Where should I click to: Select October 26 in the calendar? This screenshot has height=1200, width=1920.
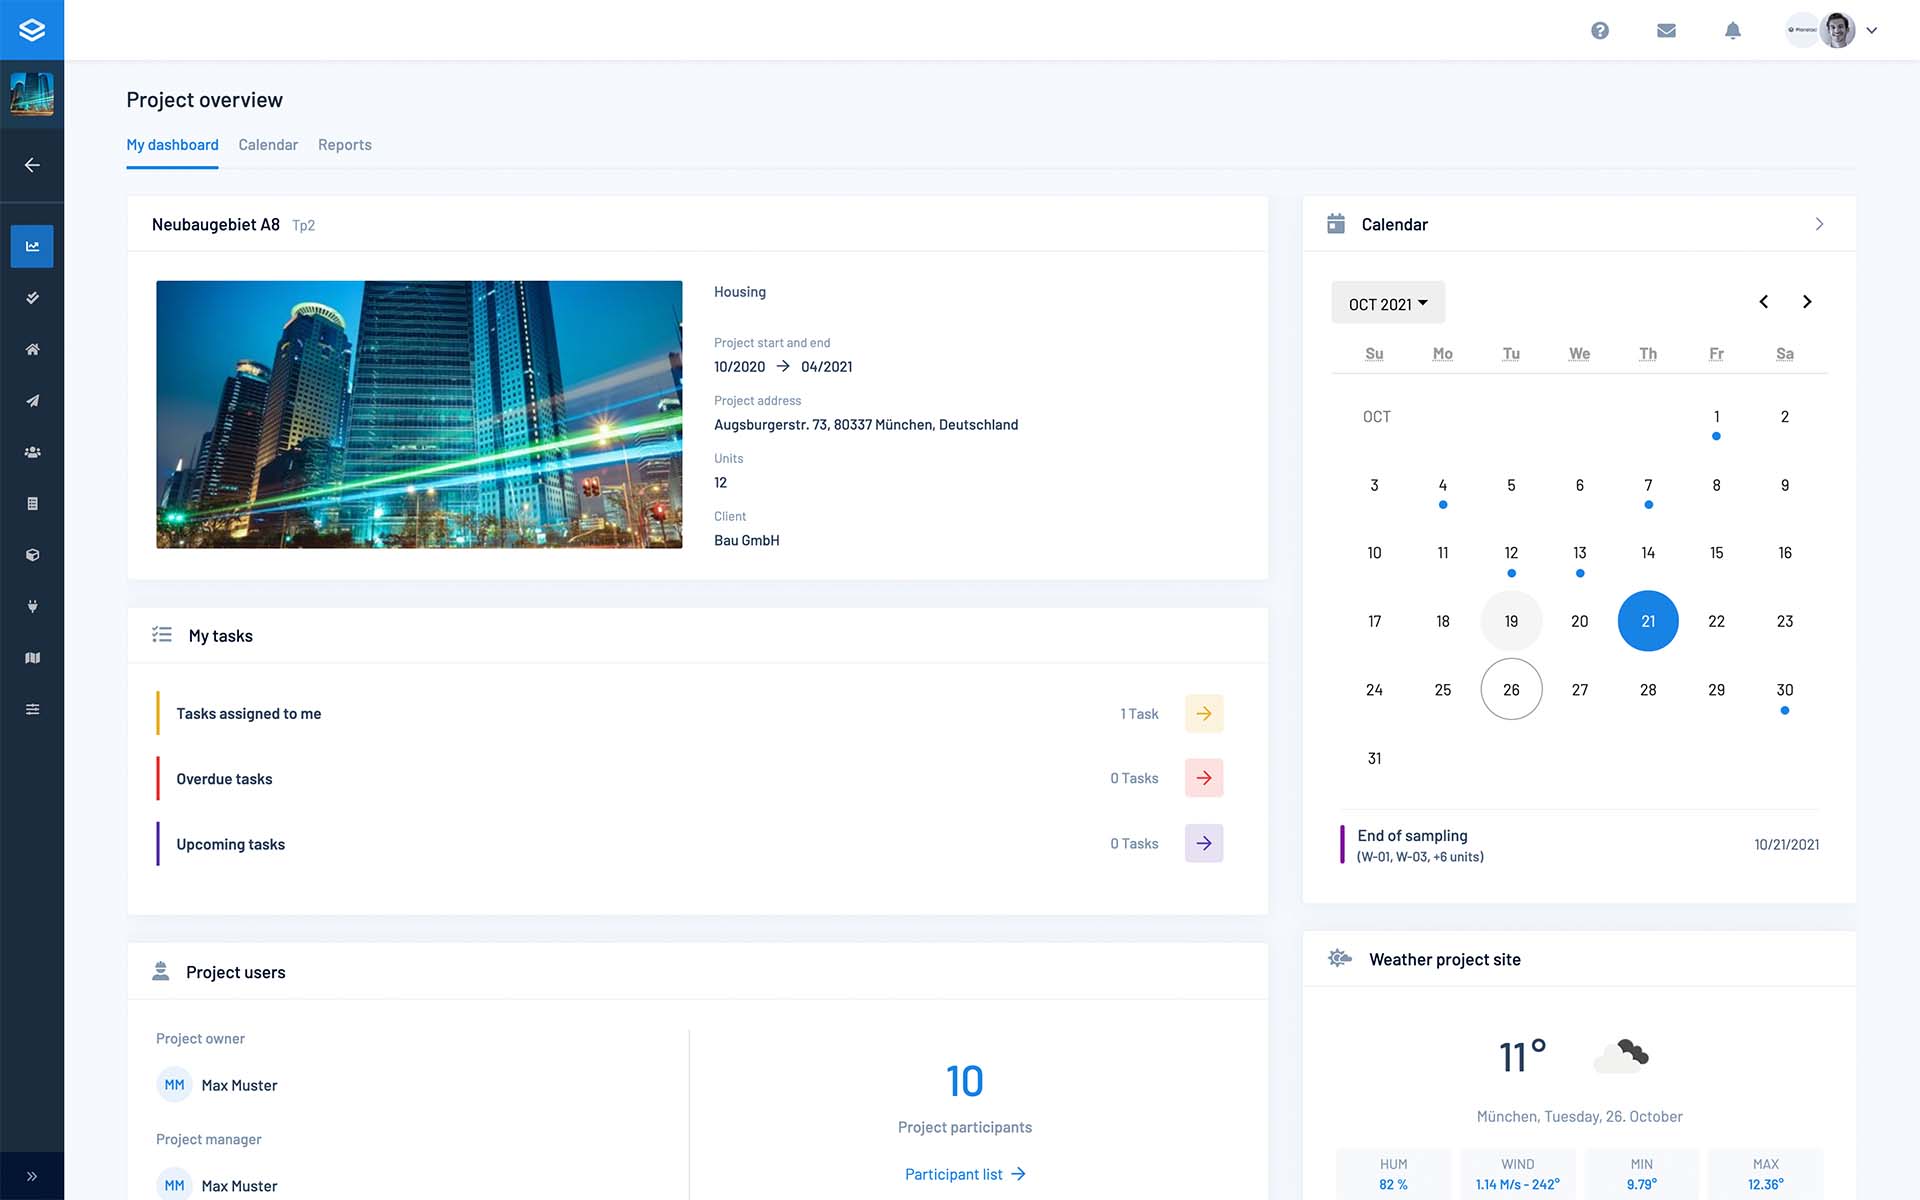coord(1511,690)
